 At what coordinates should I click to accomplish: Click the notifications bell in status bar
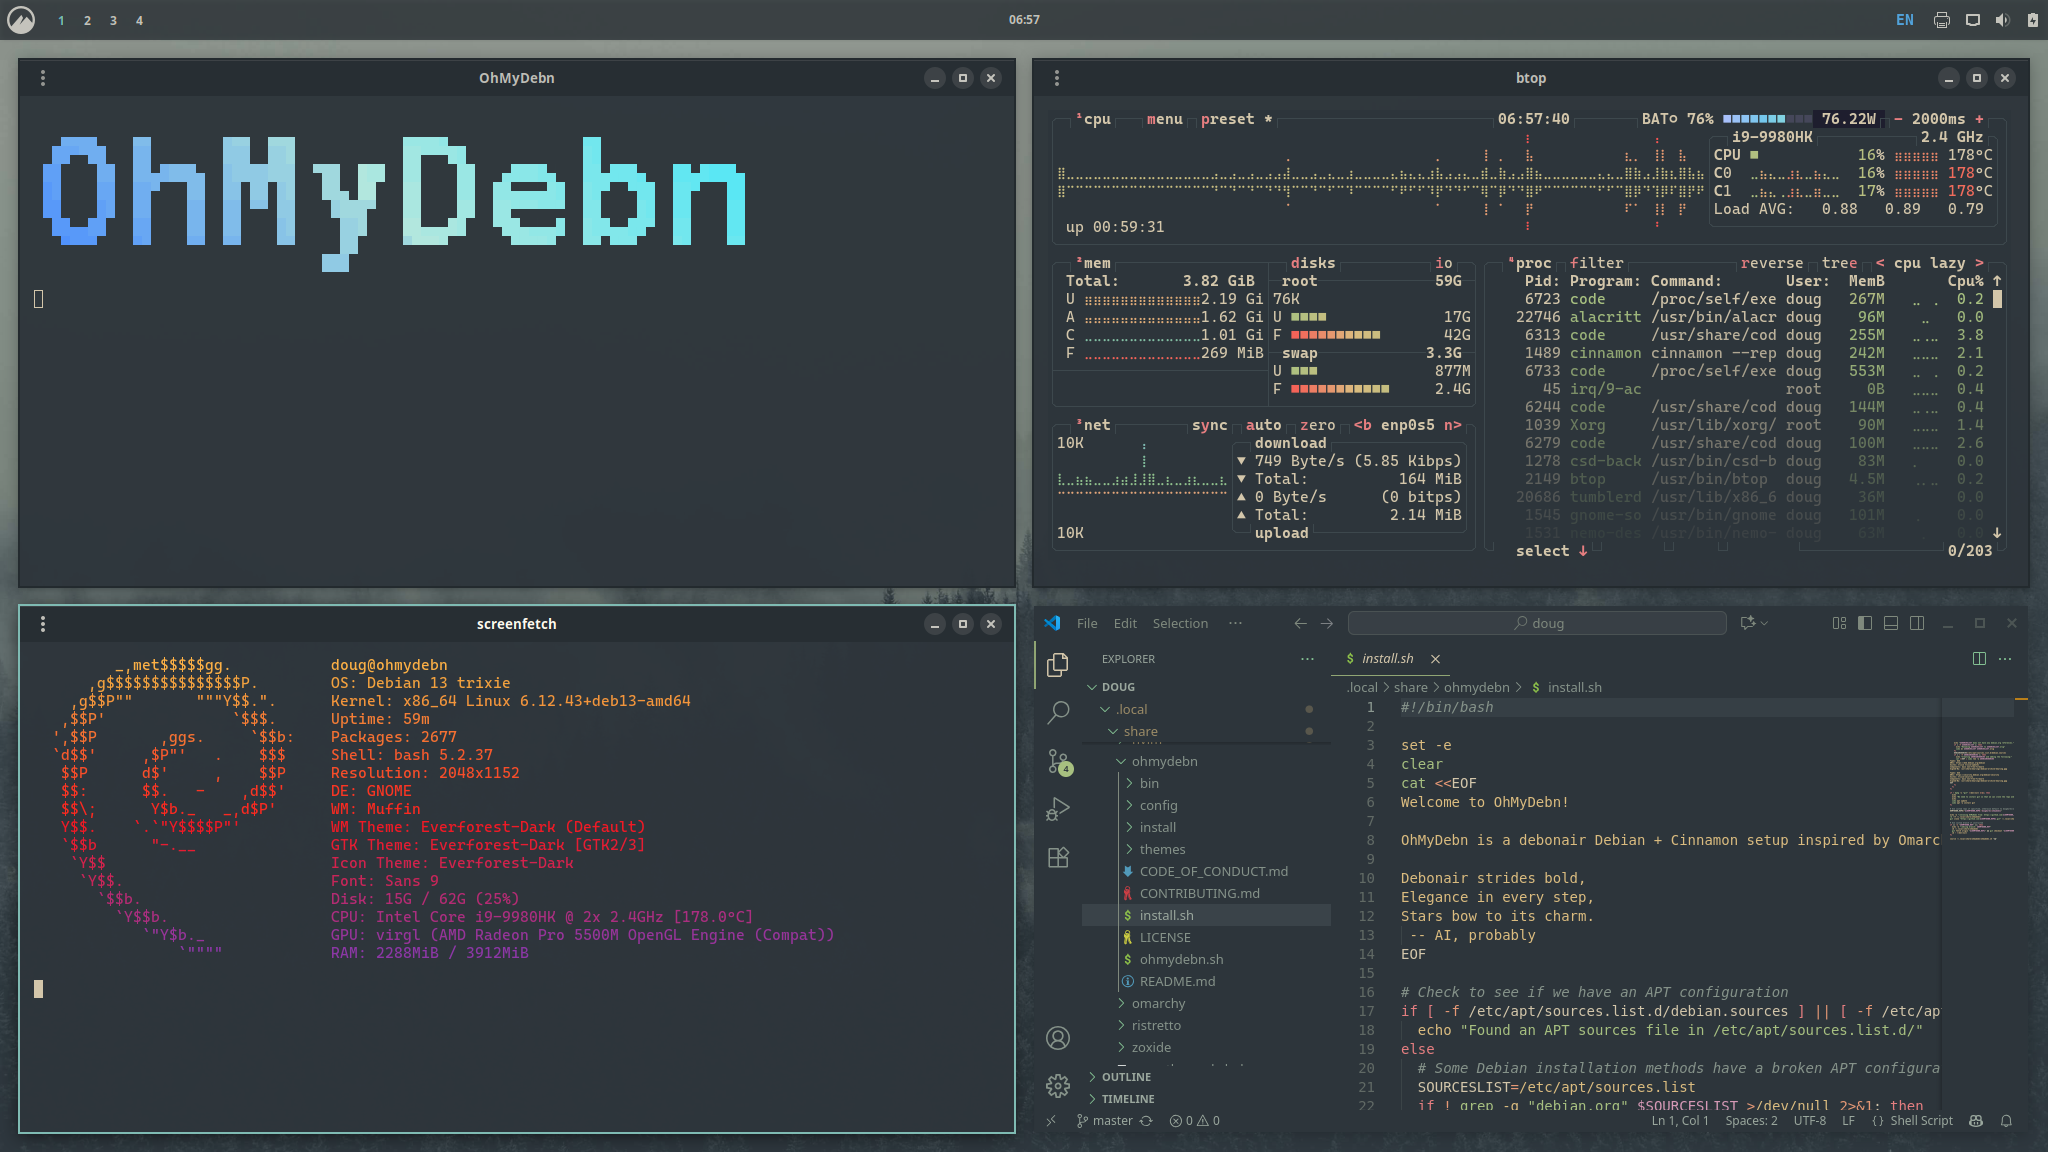tap(2006, 1121)
